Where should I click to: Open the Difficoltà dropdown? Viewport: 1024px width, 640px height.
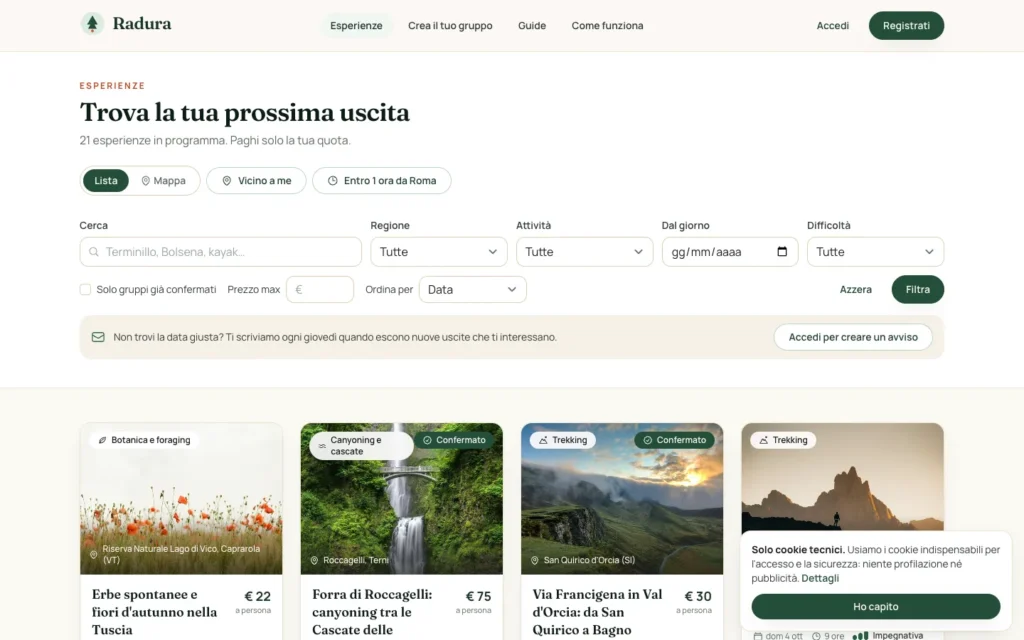875,252
